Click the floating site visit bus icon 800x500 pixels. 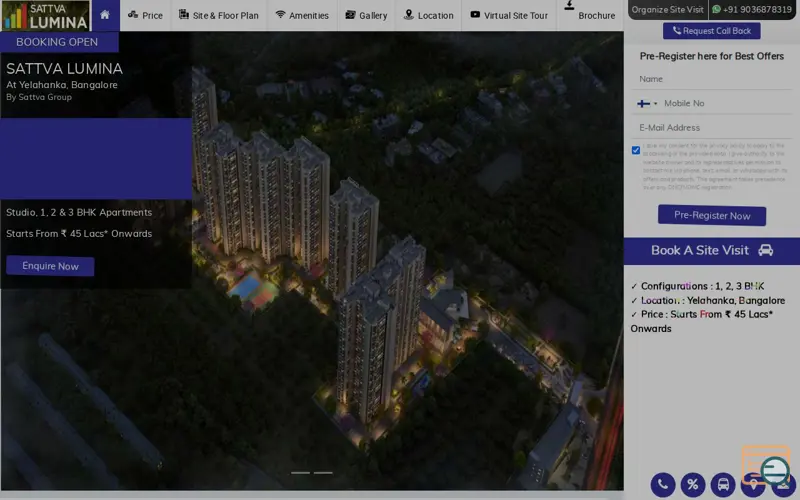(x=723, y=484)
